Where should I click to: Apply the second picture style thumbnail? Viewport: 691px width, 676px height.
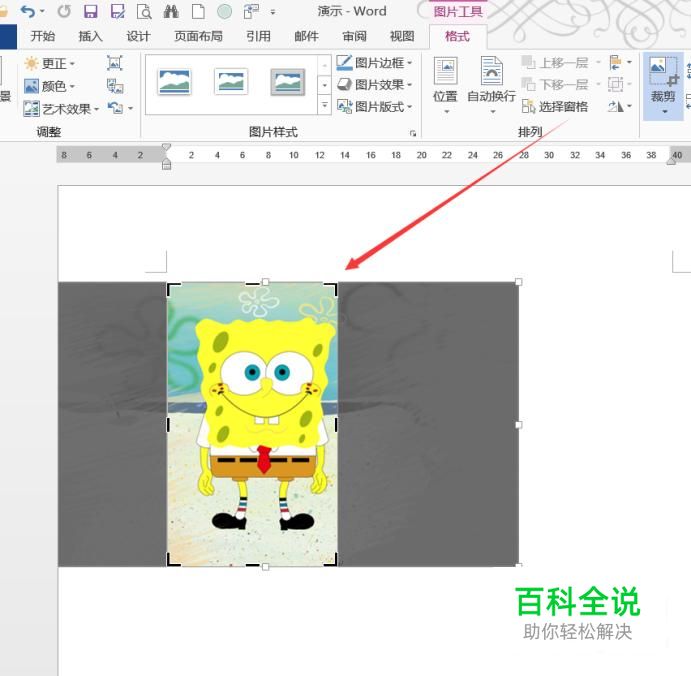(231, 82)
